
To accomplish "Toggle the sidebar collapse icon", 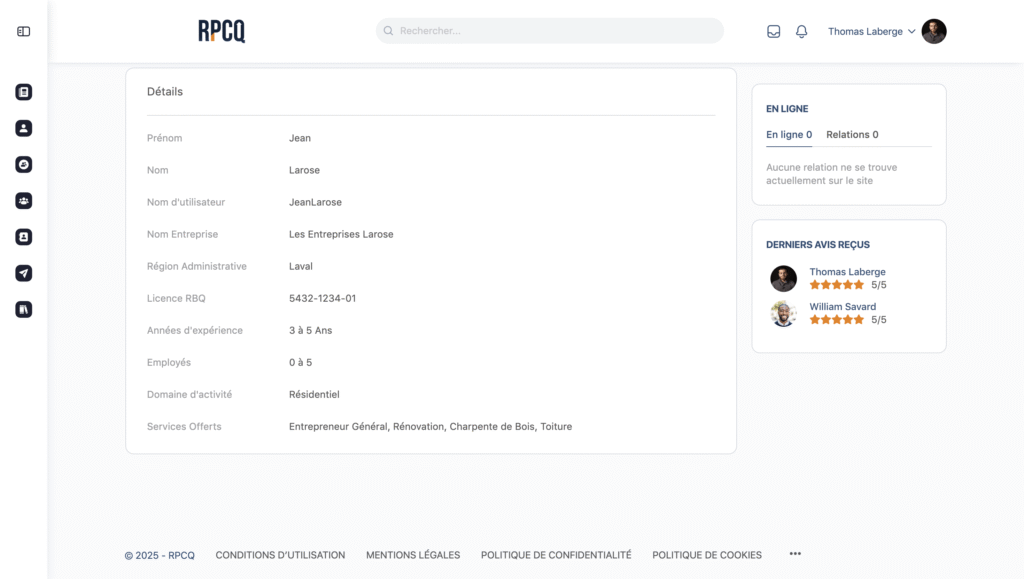I will (x=24, y=31).
